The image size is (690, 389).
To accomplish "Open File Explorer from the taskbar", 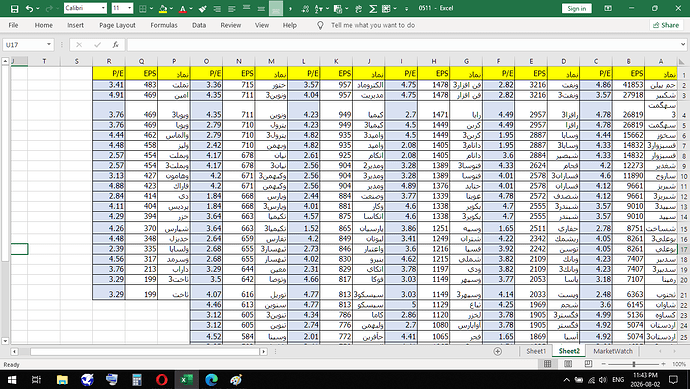I will [x=62, y=379].
